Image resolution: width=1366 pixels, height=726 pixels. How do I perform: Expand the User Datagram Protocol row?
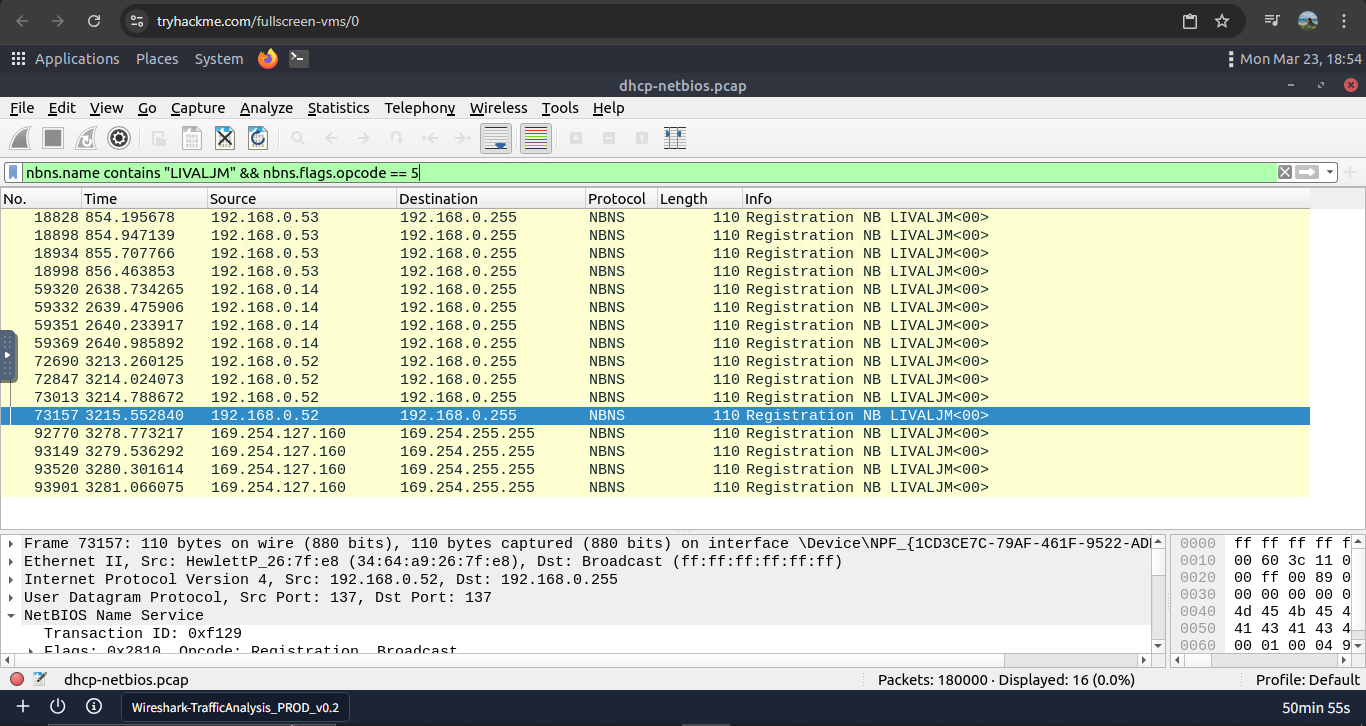[11, 598]
